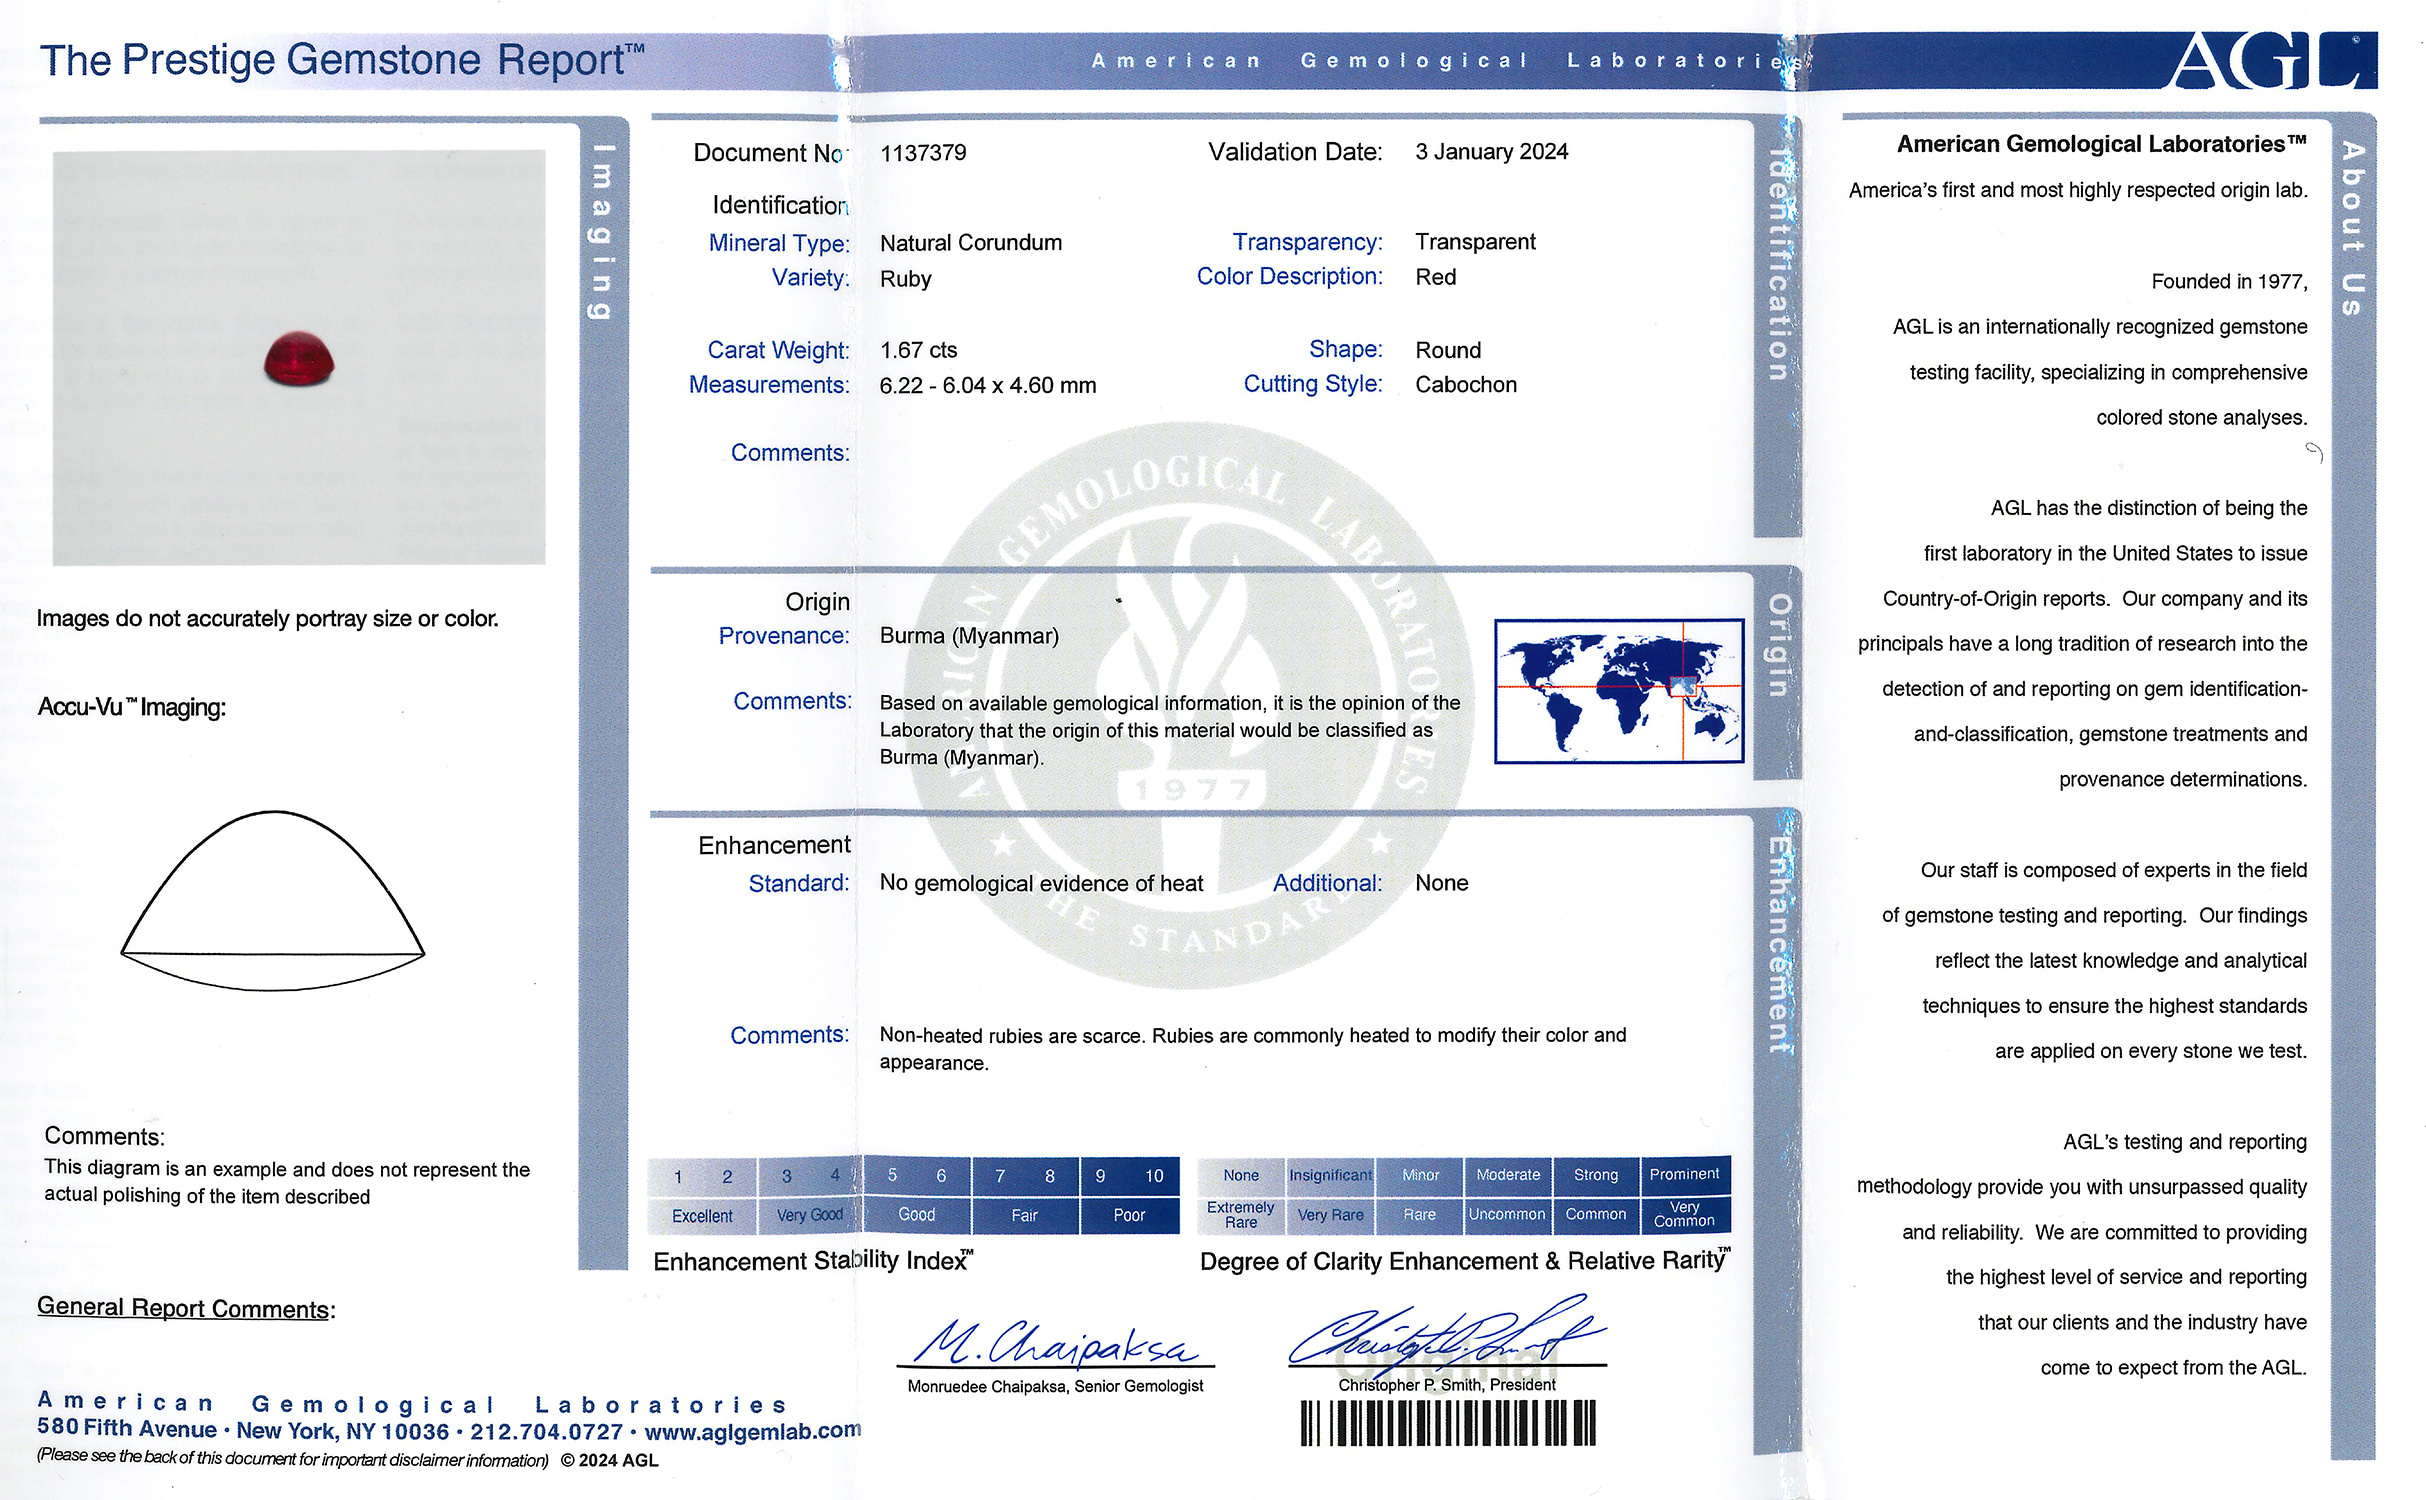Image resolution: width=2426 pixels, height=1500 pixels.
Task: Click the ruby gemstone photo
Action: click(299, 358)
